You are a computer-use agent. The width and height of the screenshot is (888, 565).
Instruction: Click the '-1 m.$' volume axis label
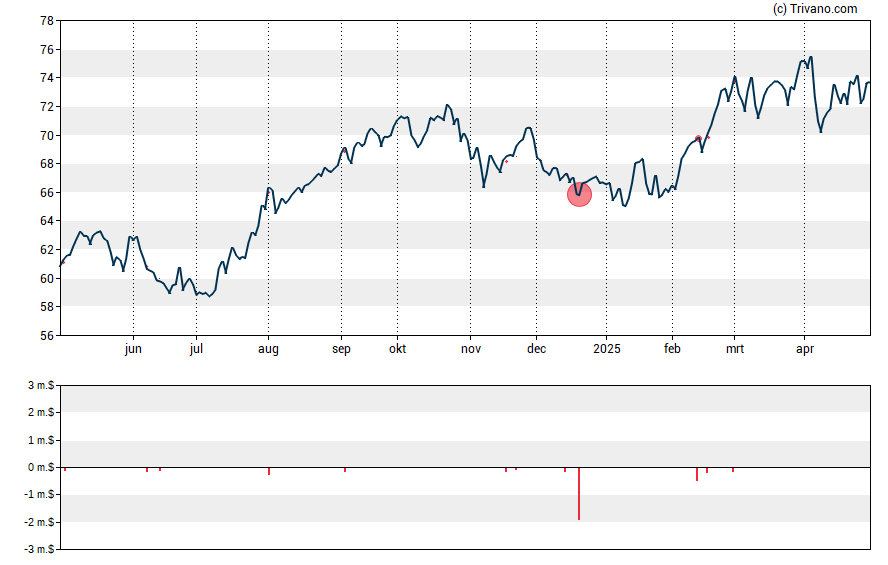[39, 495]
